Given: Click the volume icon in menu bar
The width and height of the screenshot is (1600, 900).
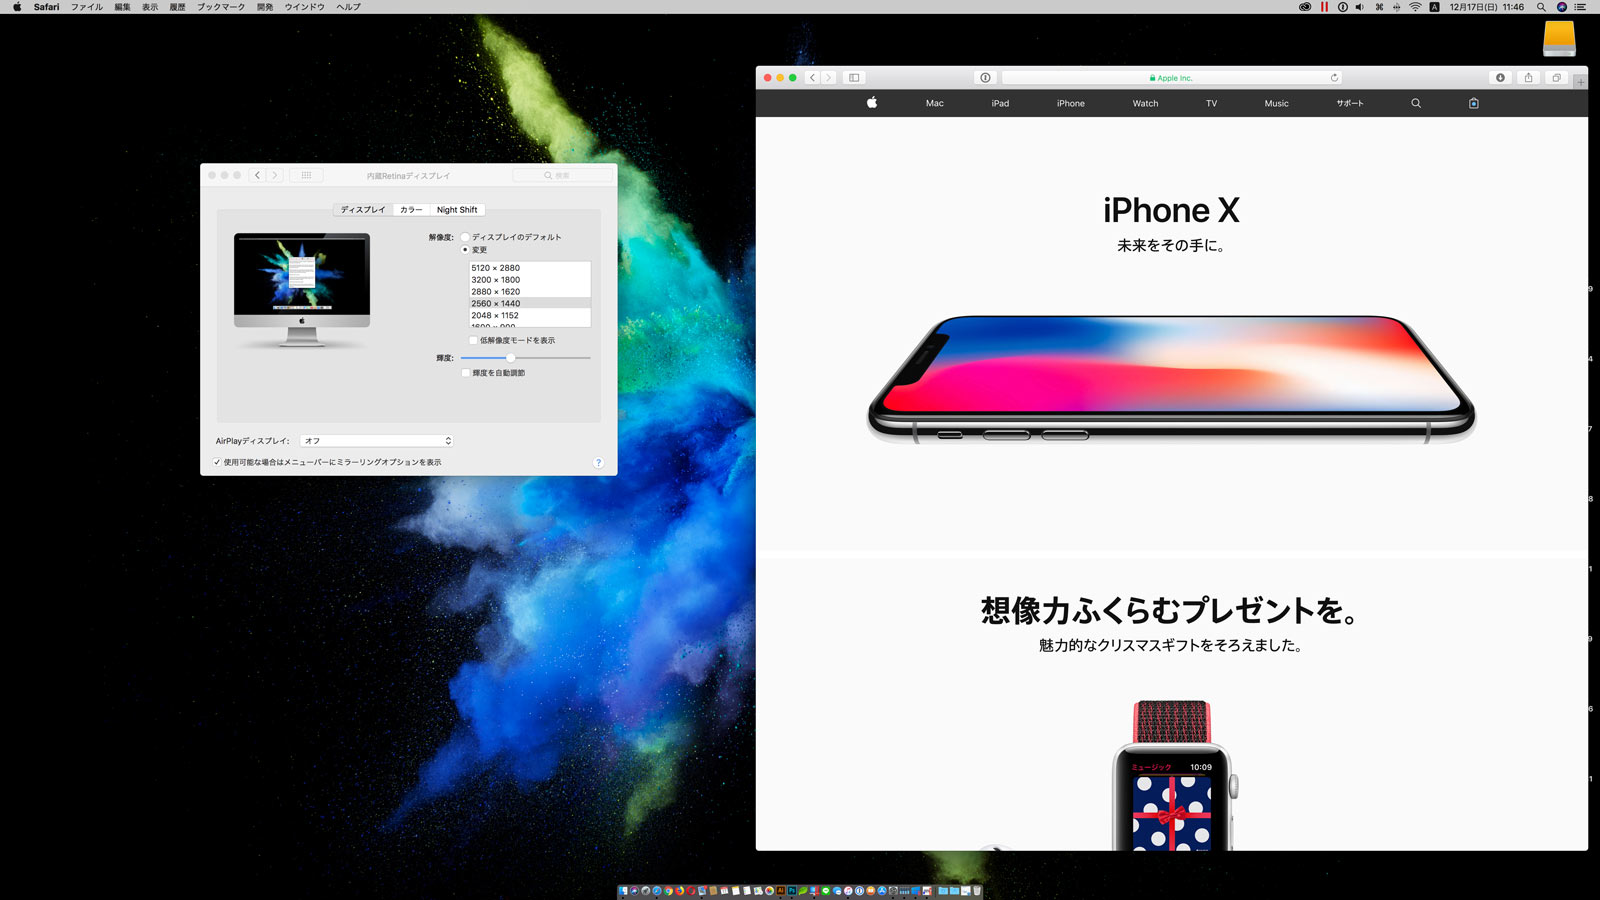Looking at the screenshot, I should tap(1359, 7).
